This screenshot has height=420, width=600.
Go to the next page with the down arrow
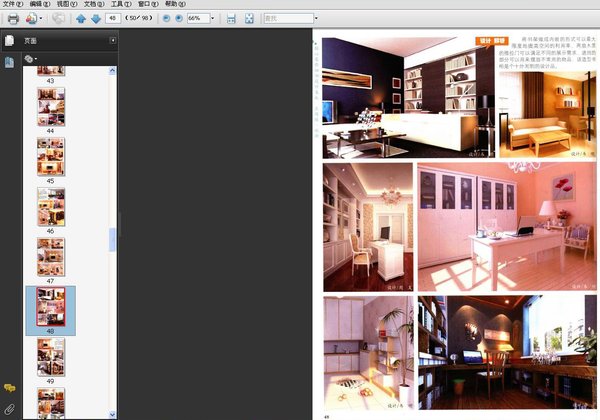[x=96, y=18]
